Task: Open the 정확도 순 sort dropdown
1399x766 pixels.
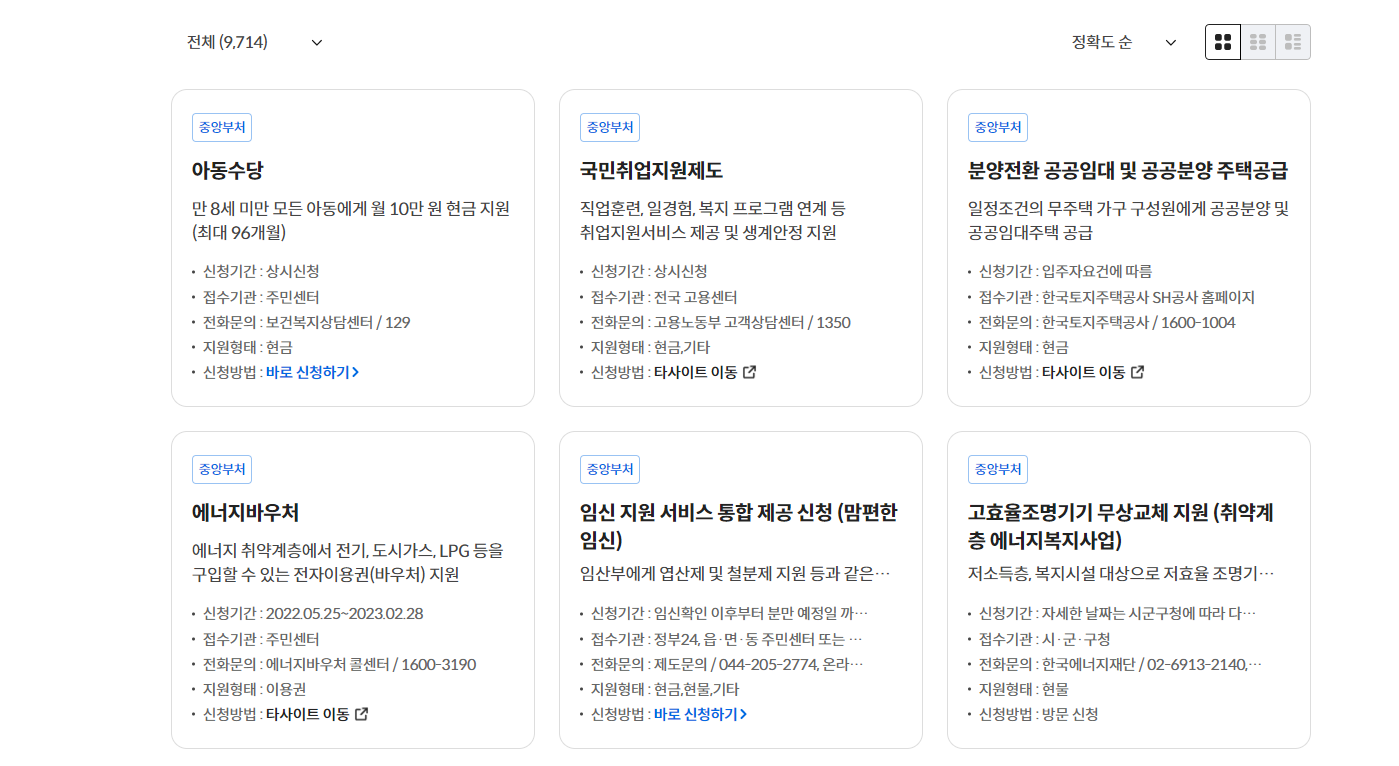Action: tap(1120, 41)
